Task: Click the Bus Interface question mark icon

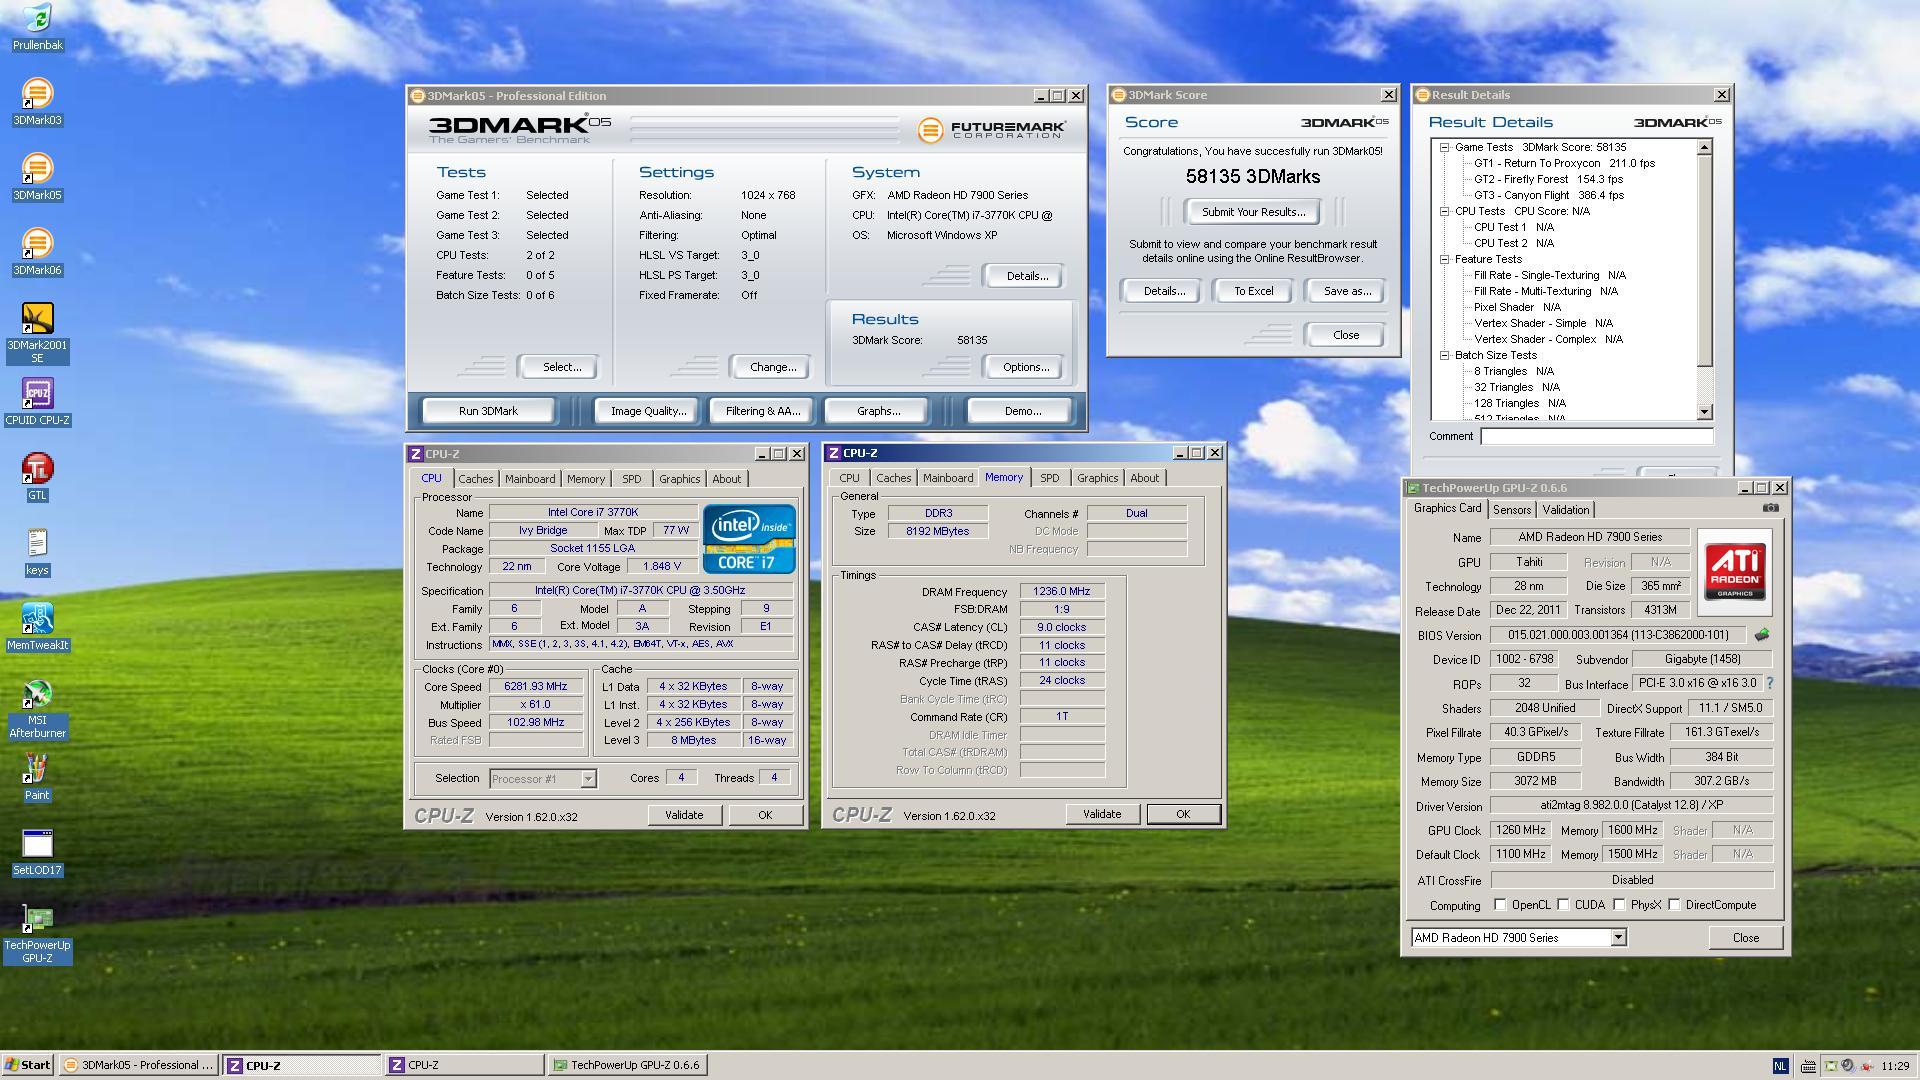Action: tap(1769, 684)
